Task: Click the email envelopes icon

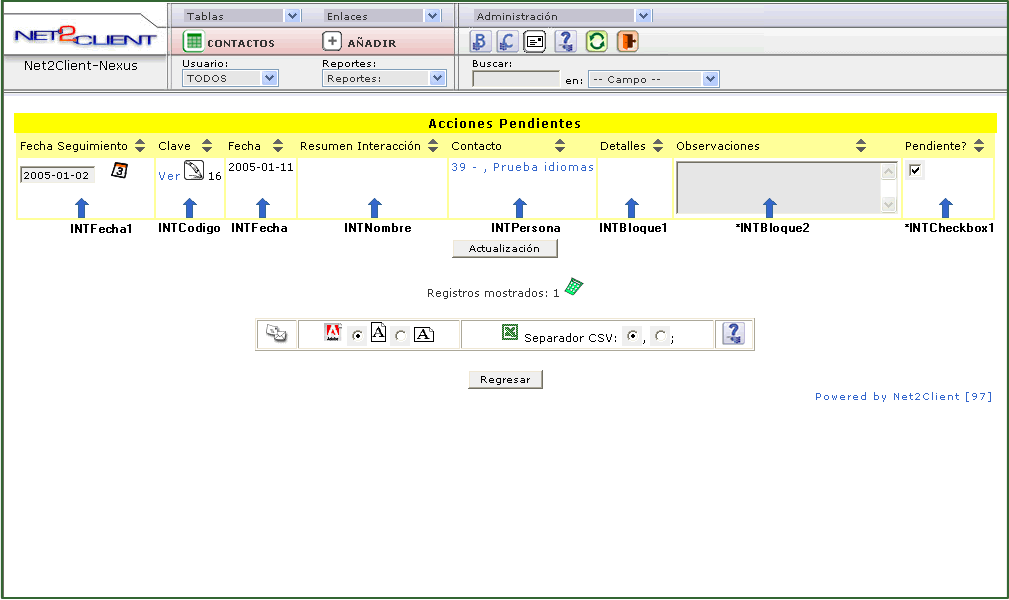Action: [x=277, y=334]
